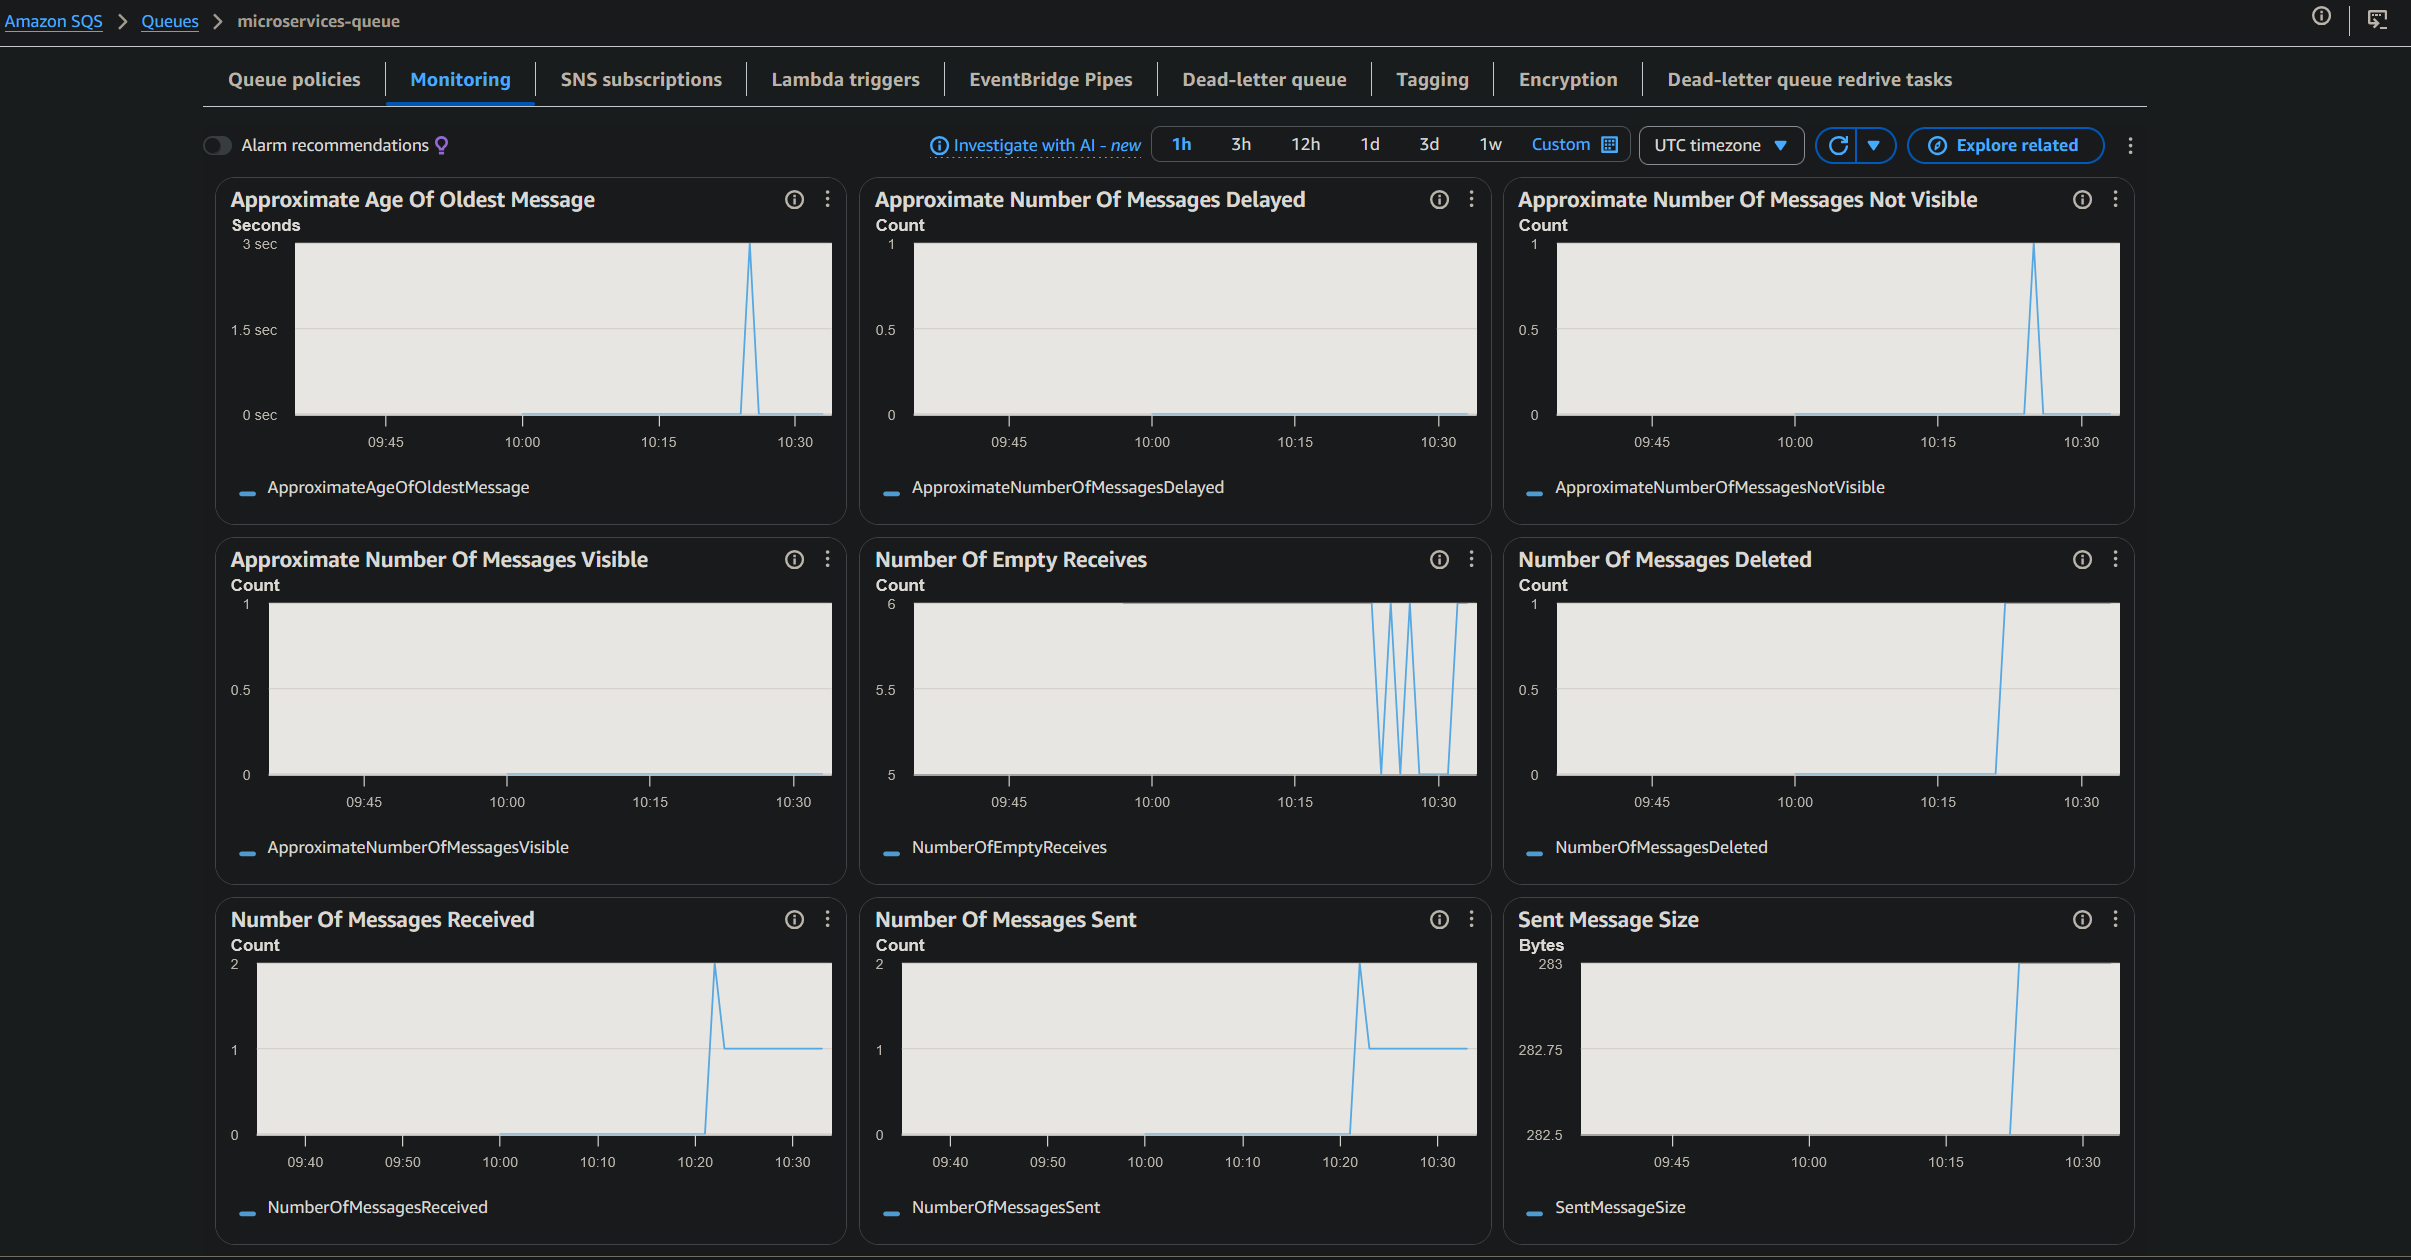Open options menu for Approximate Age Of Oldest Message
Screen dimensions: 2411x1260
[x=827, y=200]
